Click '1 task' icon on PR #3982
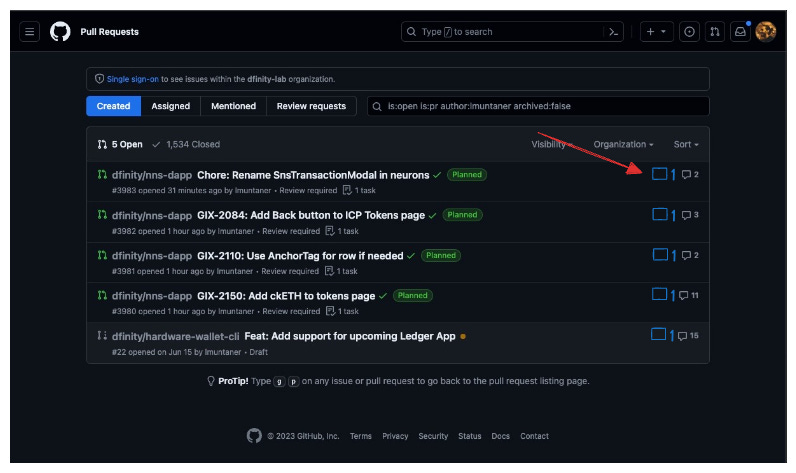796x473 pixels. click(x=330, y=231)
